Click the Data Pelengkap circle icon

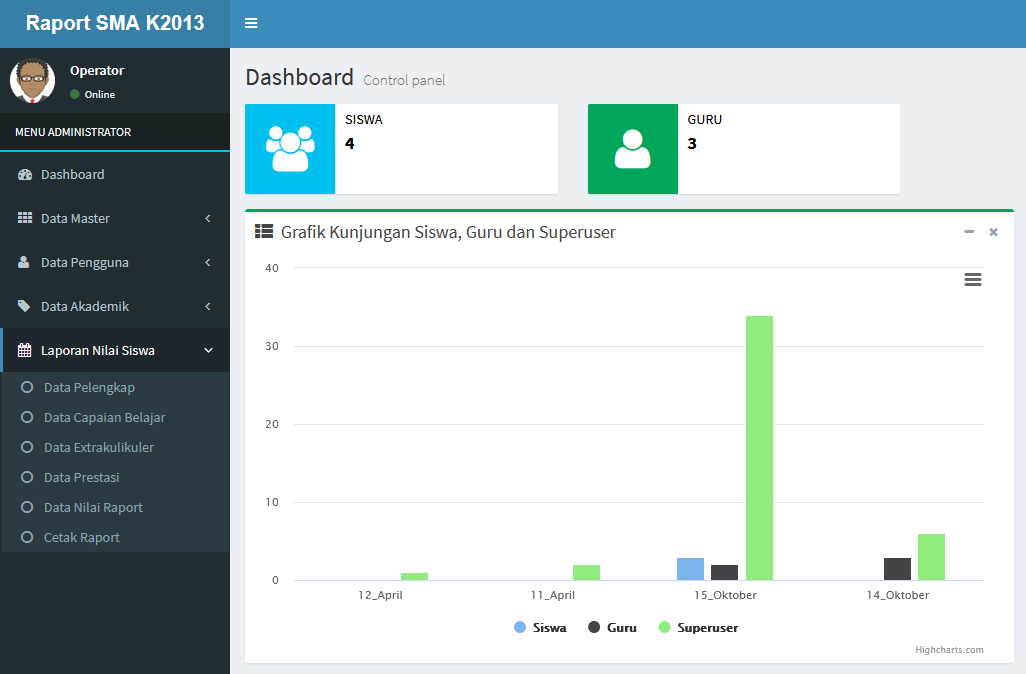pos(27,387)
